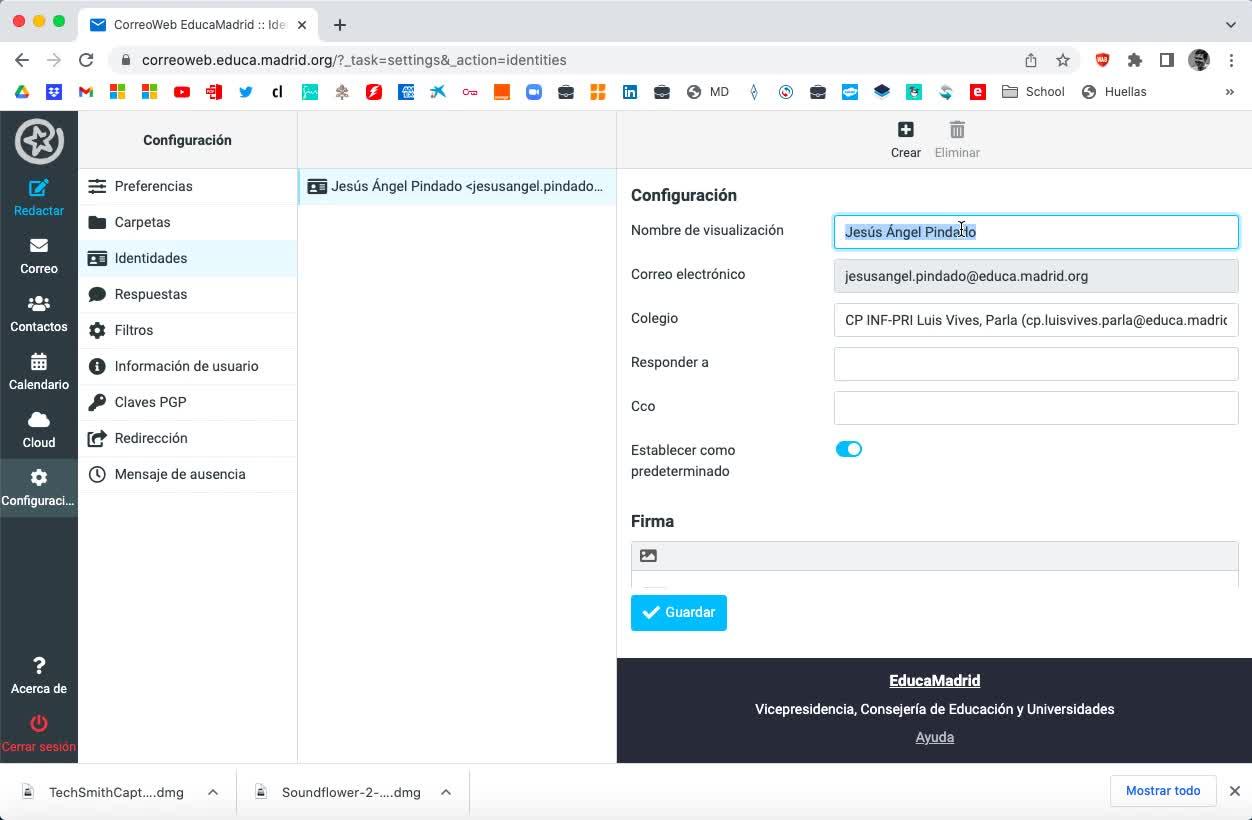This screenshot has width=1252, height=820.
Task: Select Filtros in settings menu
Action: 134,330
